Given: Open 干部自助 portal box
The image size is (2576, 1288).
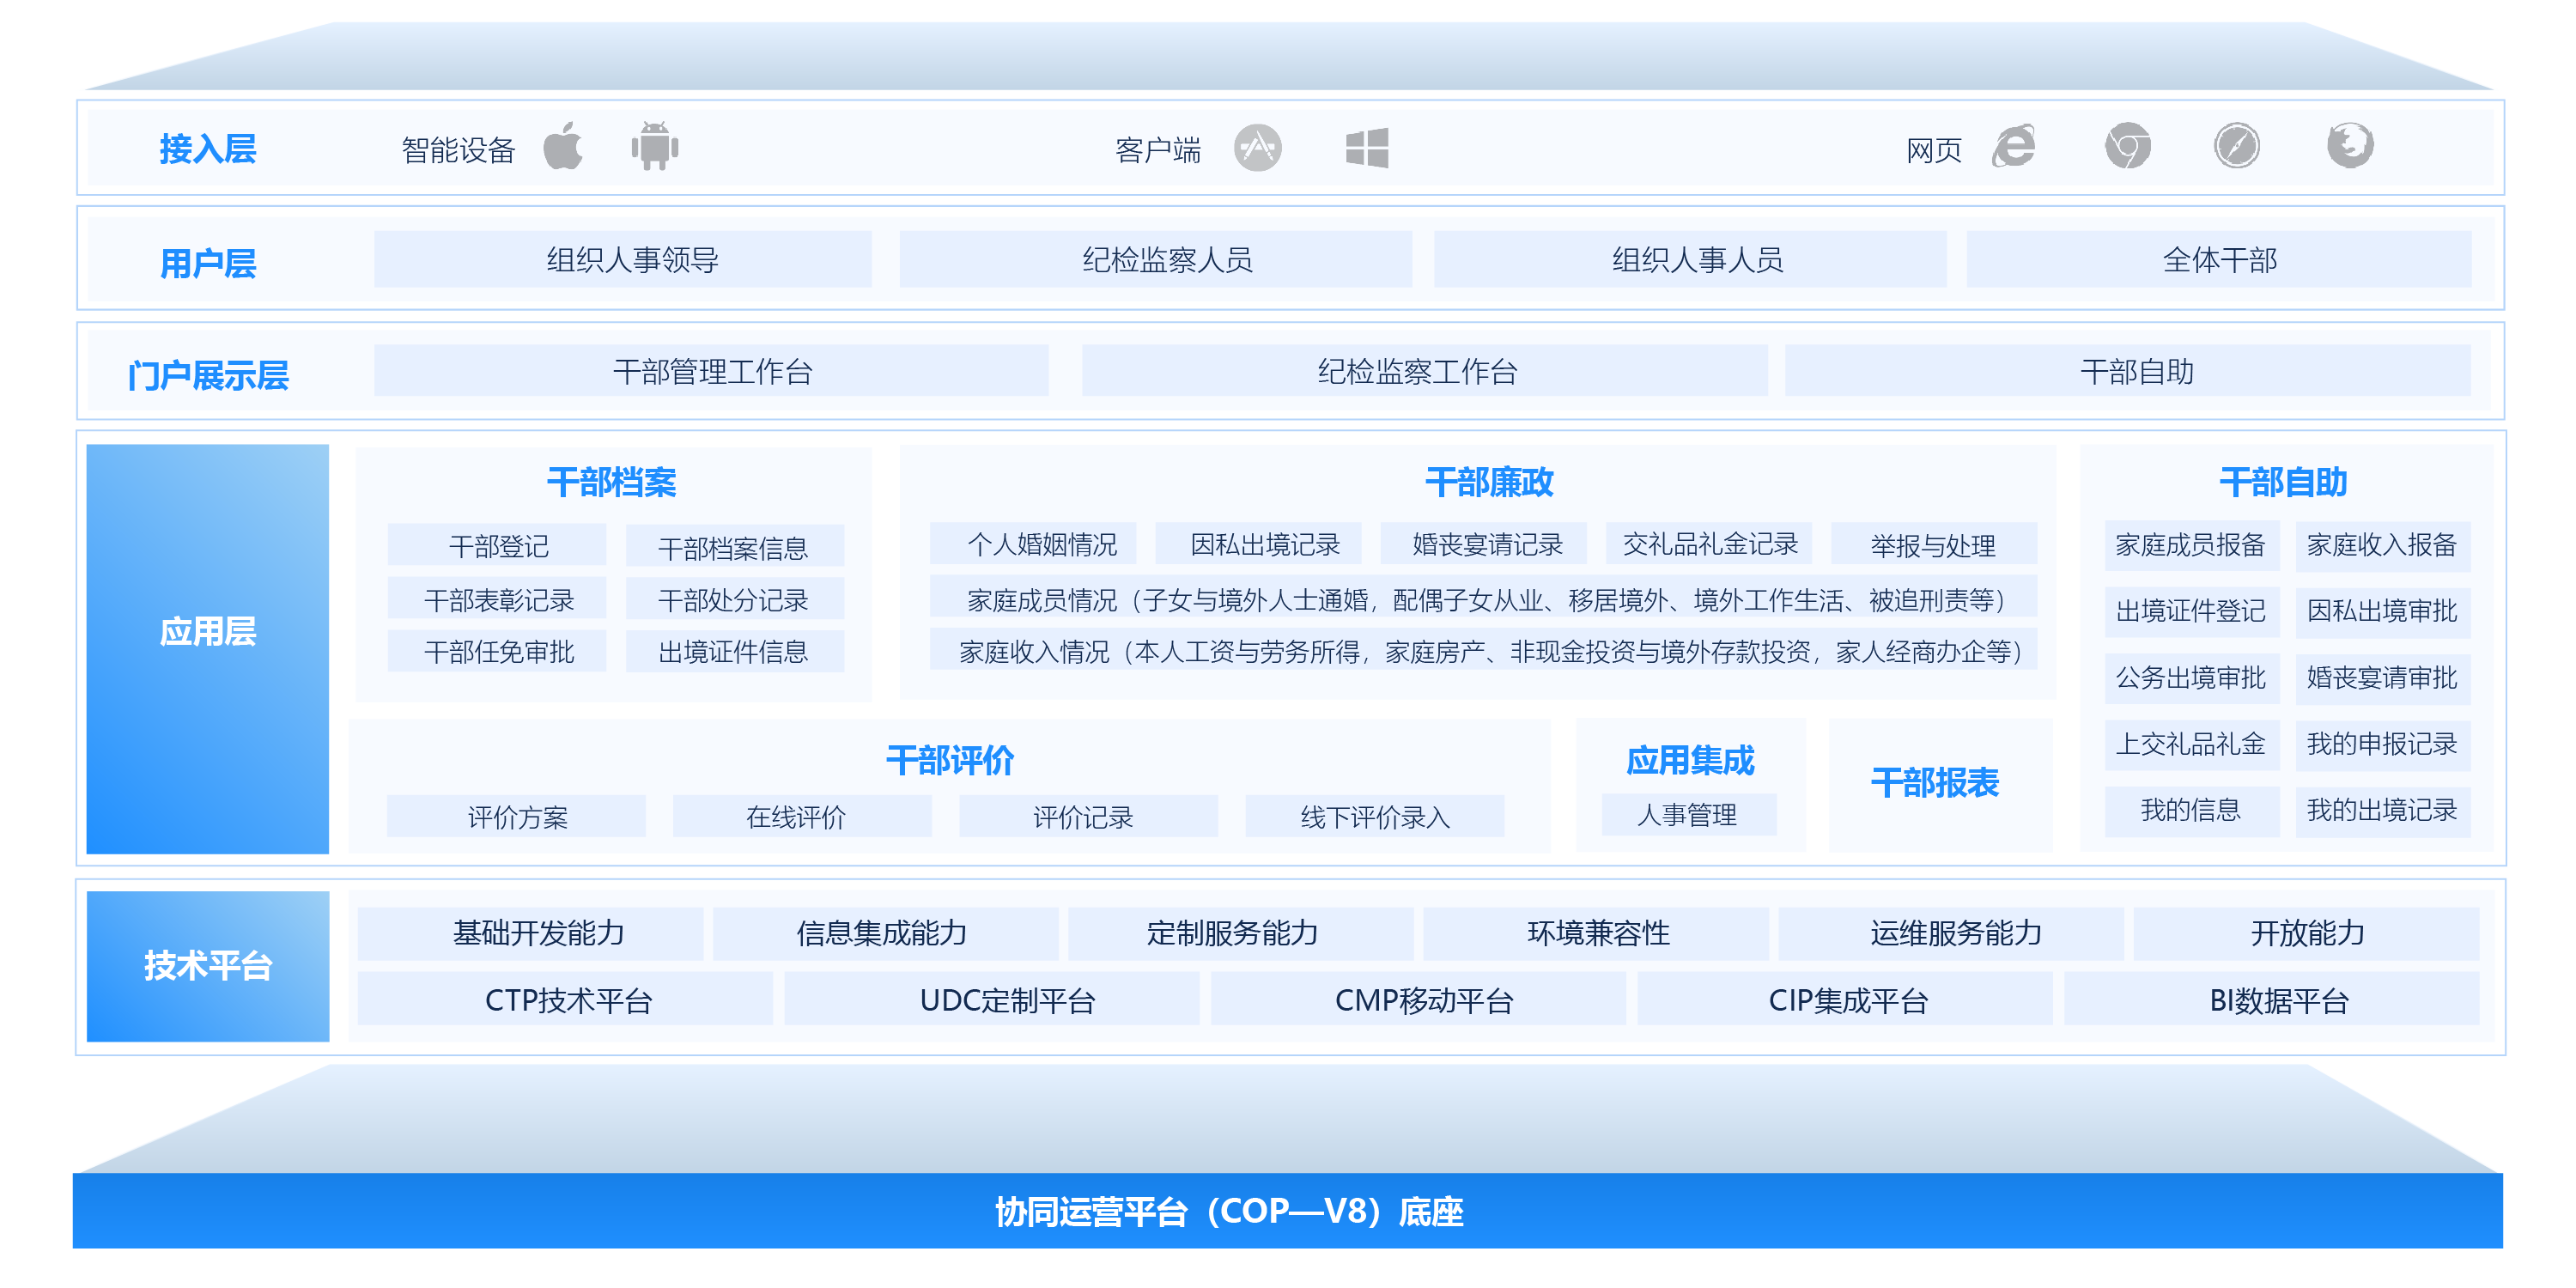Looking at the screenshot, I should [x=2128, y=371].
